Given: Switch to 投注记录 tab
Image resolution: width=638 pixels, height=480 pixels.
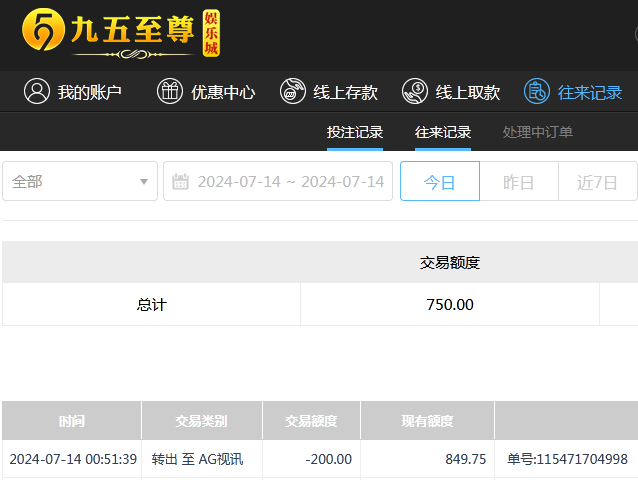Looking at the screenshot, I should pyautogui.click(x=355, y=132).
